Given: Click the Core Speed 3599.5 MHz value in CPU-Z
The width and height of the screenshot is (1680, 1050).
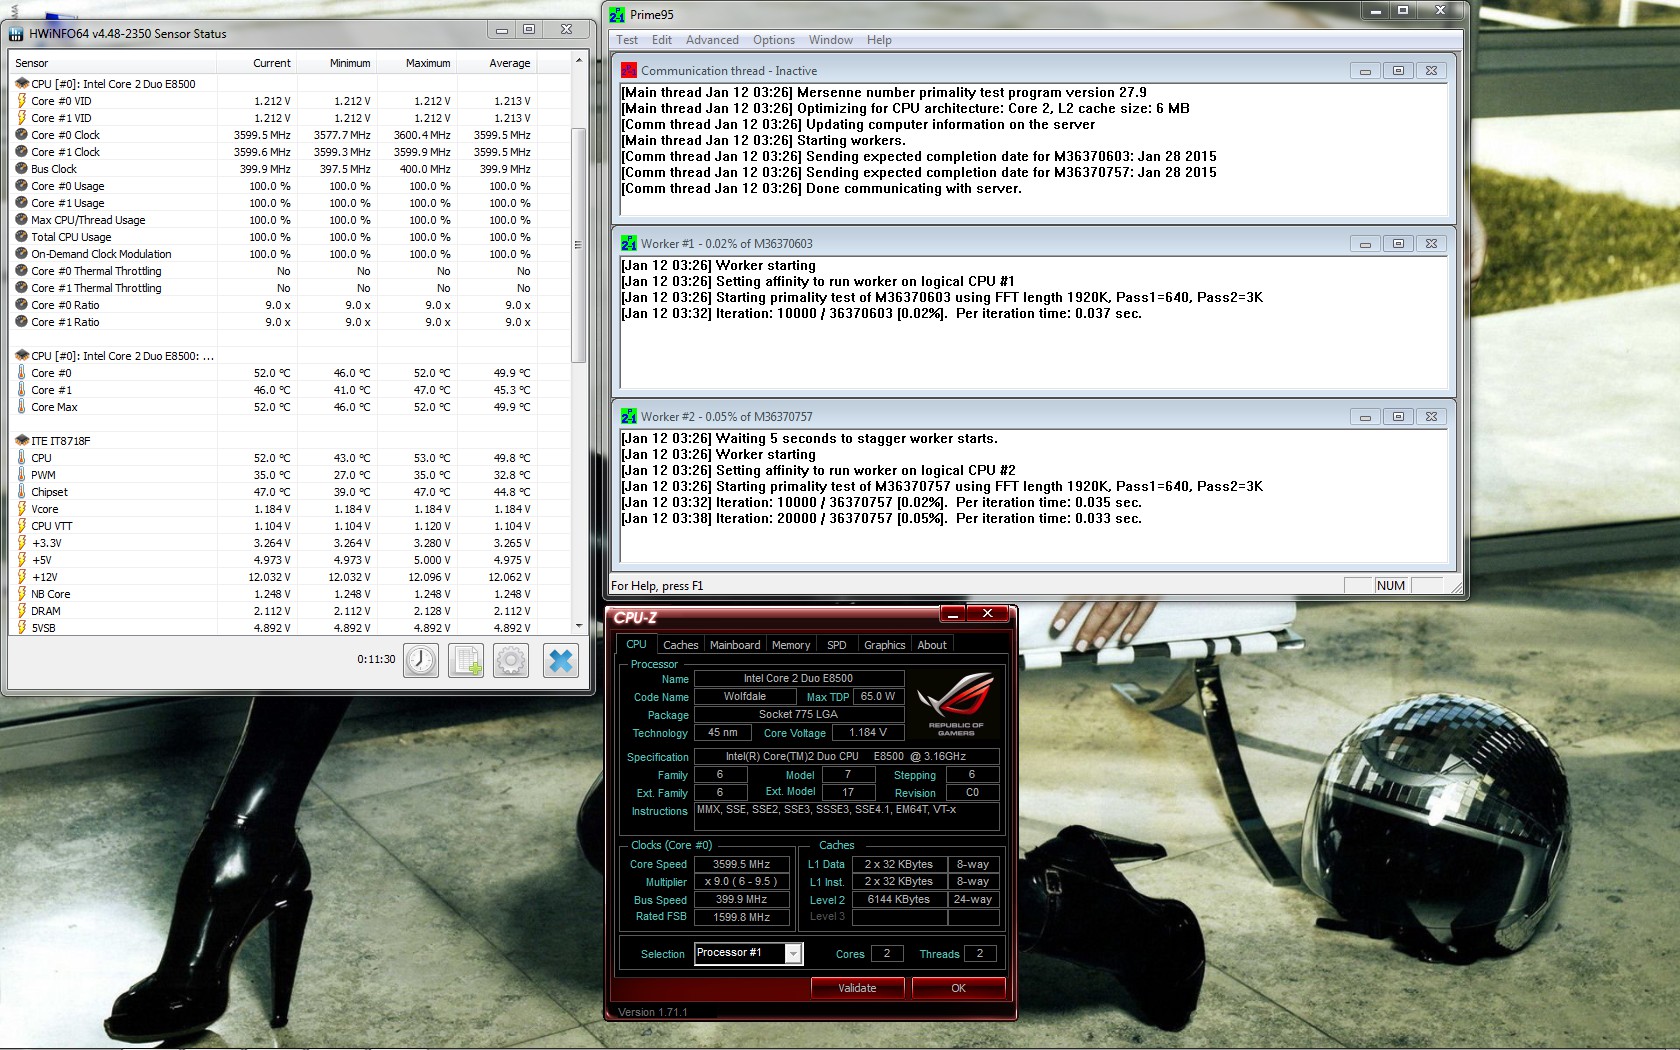Looking at the screenshot, I should pos(741,865).
